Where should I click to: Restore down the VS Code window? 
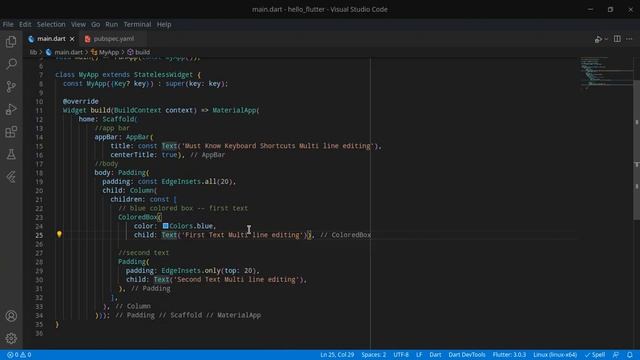tap(610, 9)
